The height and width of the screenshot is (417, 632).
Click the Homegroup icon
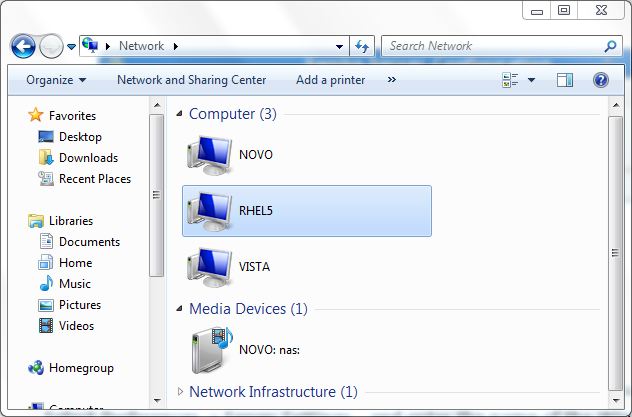[36, 367]
